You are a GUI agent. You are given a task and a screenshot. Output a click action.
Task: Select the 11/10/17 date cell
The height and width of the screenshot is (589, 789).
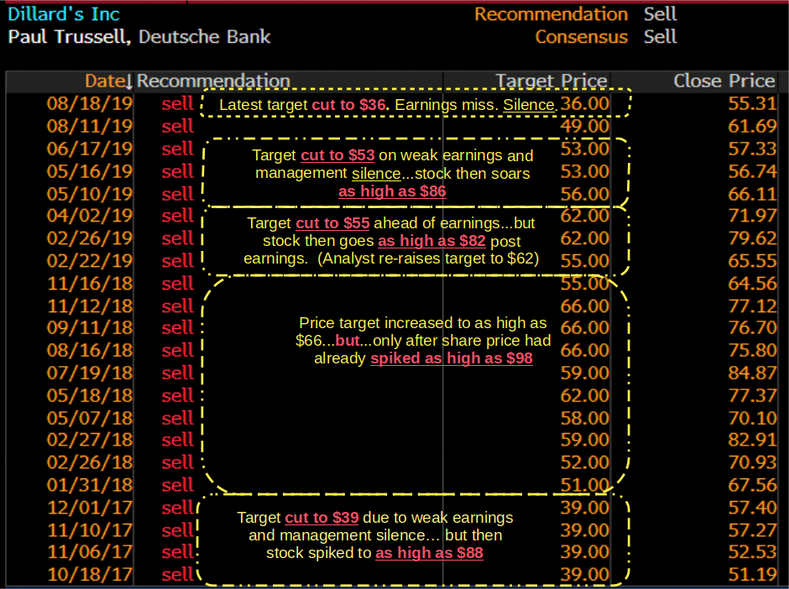click(x=90, y=530)
